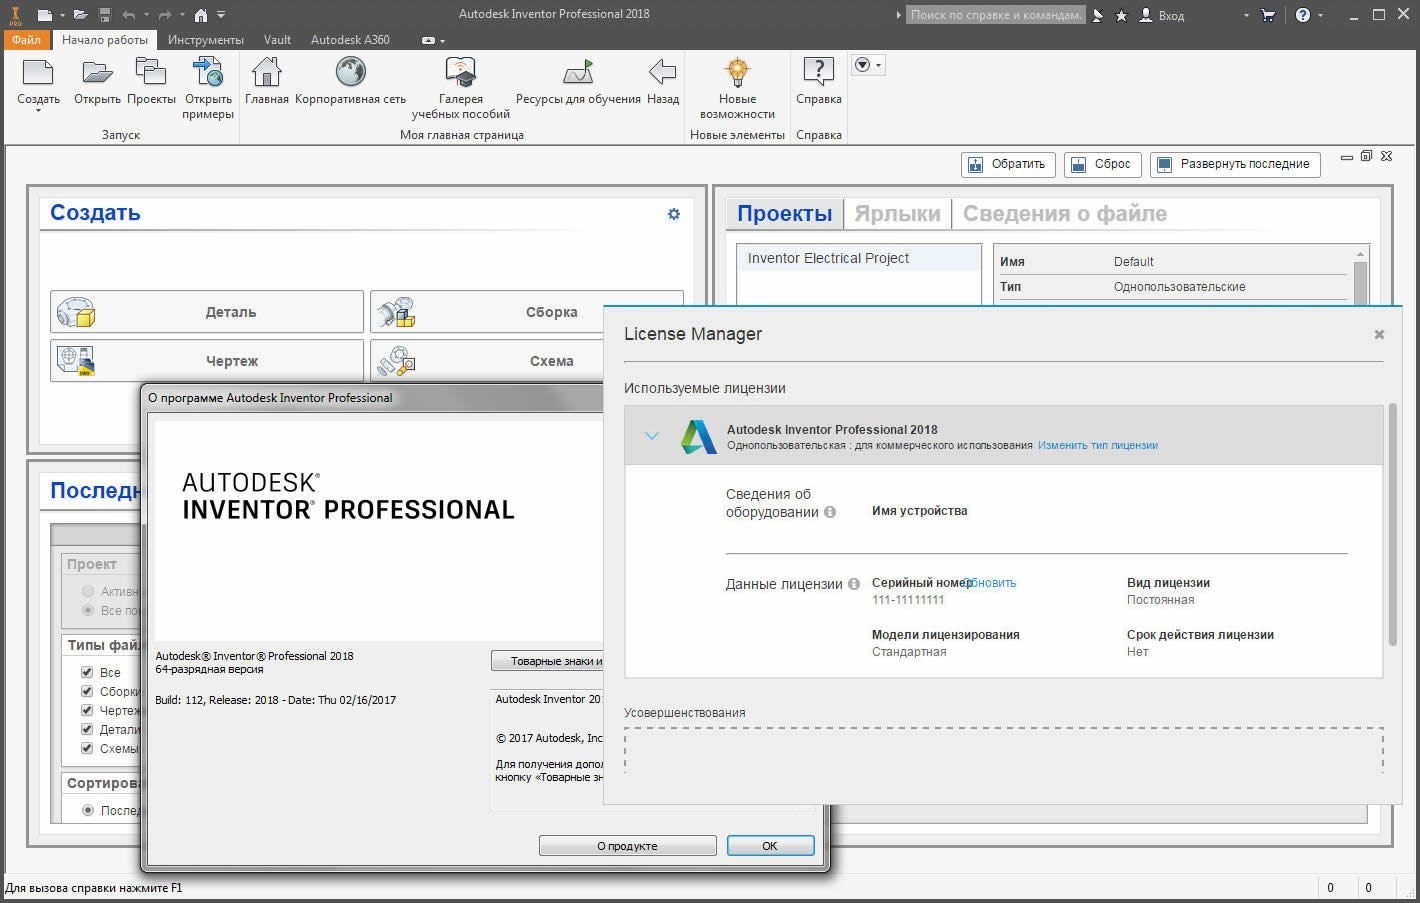Image resolution: width=1420 pixels, height=903 pixels.
Task: Open circled-arrow panel options dropdown in ribbon
Action: (x=867, y=65)
